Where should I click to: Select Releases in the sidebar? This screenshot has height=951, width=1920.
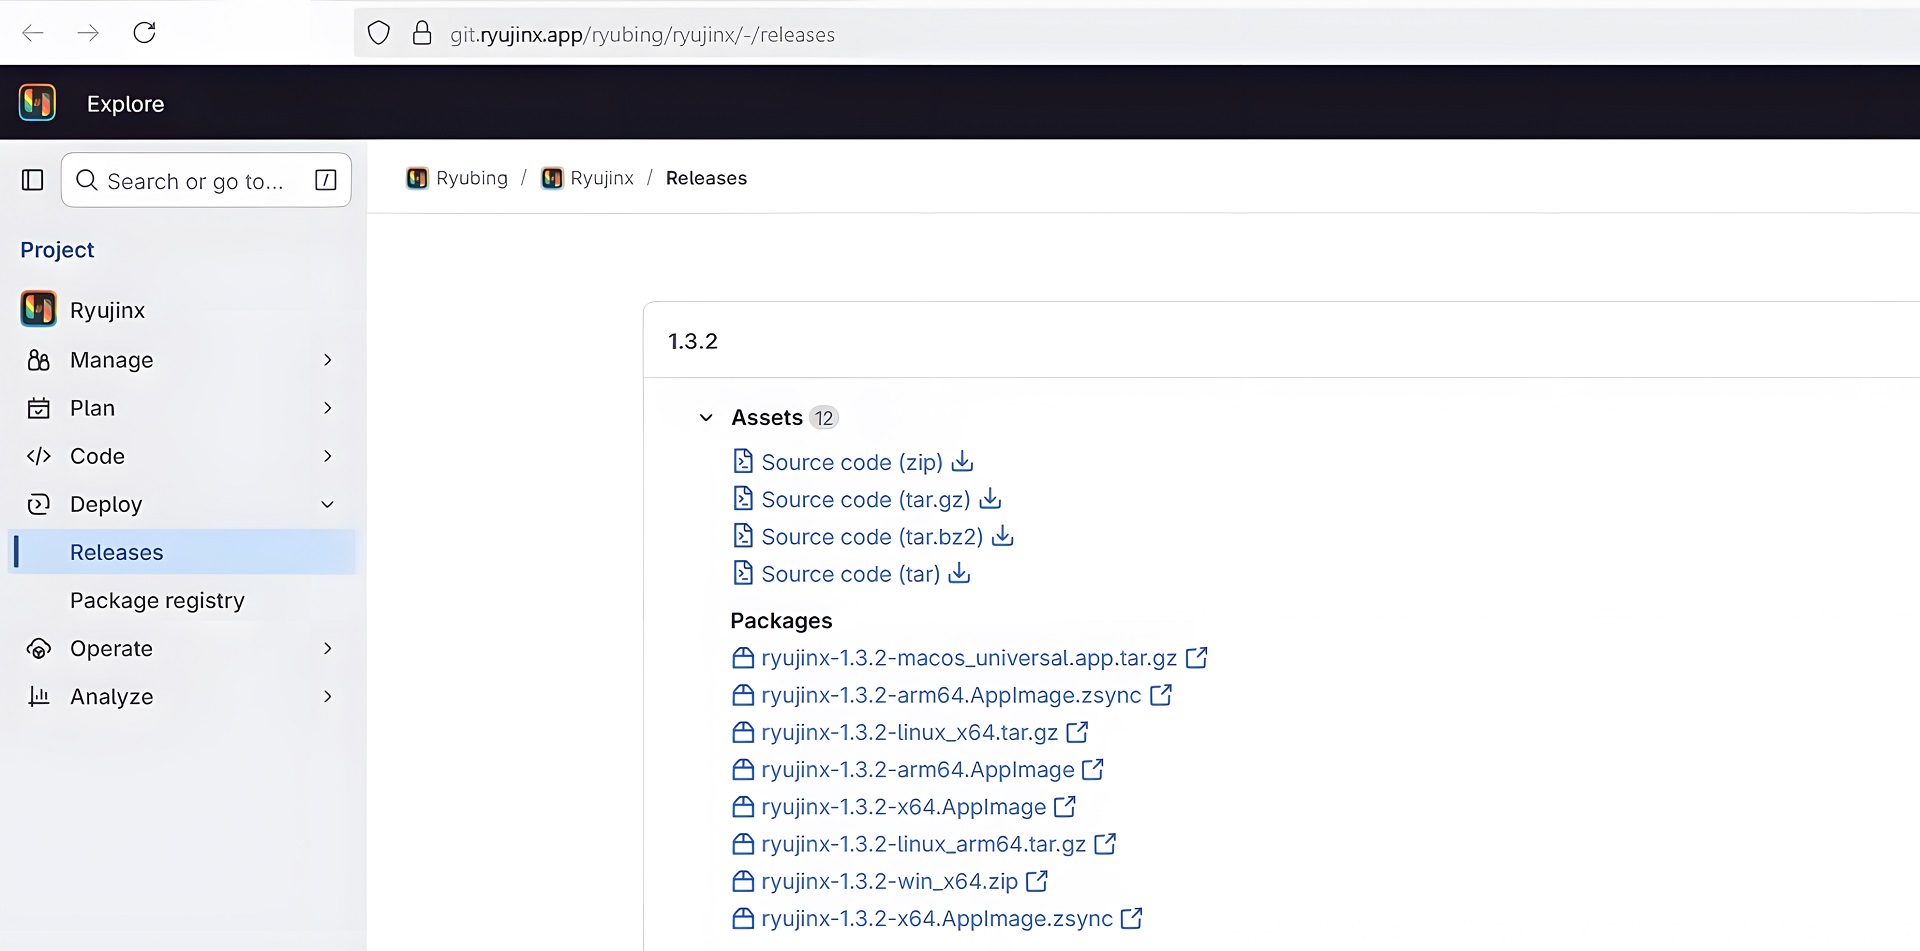pyautogui.click(x=182, y=552)
